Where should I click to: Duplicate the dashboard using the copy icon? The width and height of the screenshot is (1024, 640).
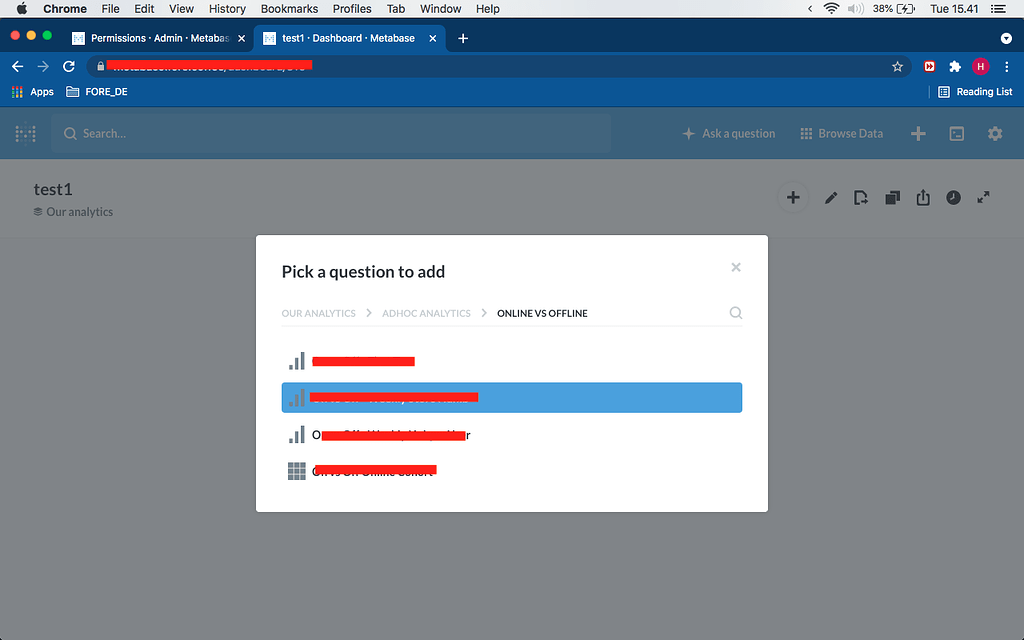coord(891,197)
